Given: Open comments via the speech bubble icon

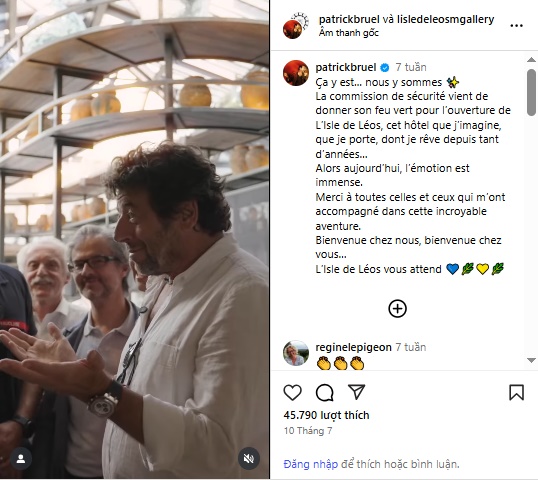Looking at the screenshot, I should [325, 393].
